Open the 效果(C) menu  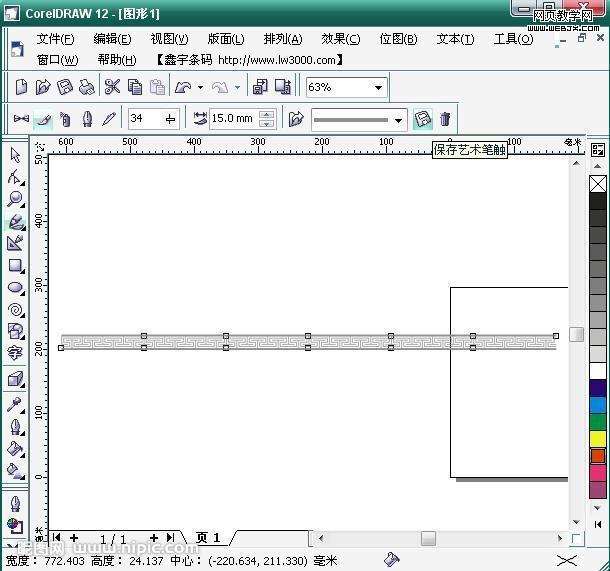[x=341, y=39]
